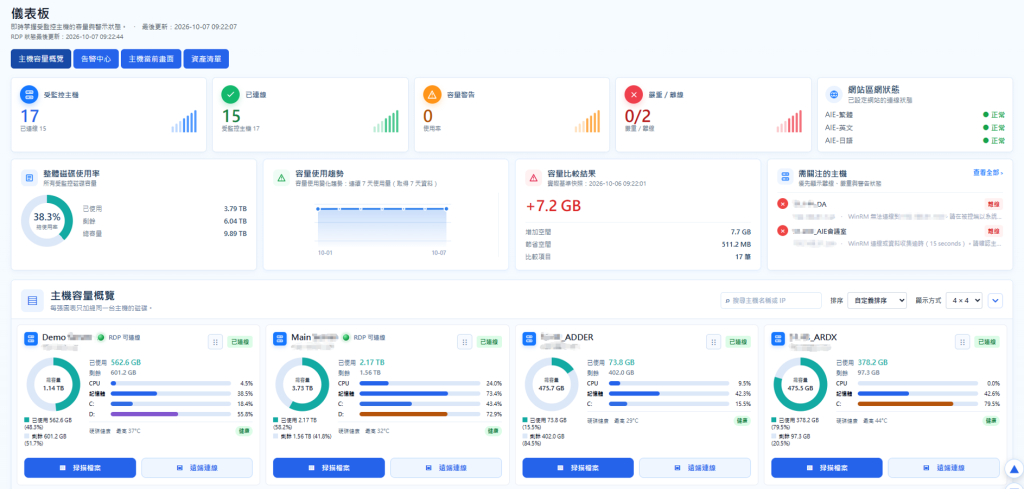Image resolution: width=1024 pixels, height=489 pixels.
Task: Open the 主機容量概覽 tab
Action: coord(41,59)
